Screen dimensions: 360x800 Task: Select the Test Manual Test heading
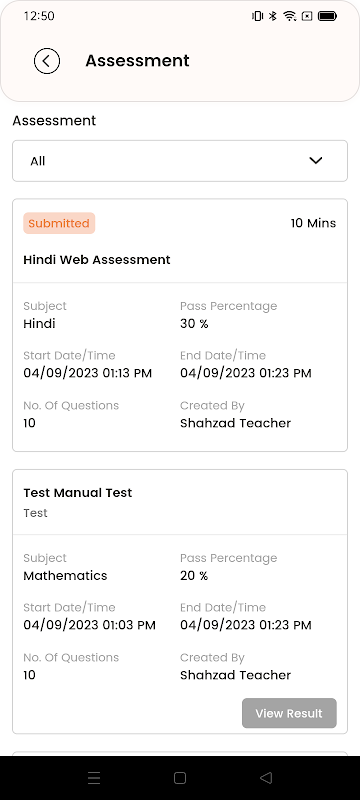click(78, 493)
